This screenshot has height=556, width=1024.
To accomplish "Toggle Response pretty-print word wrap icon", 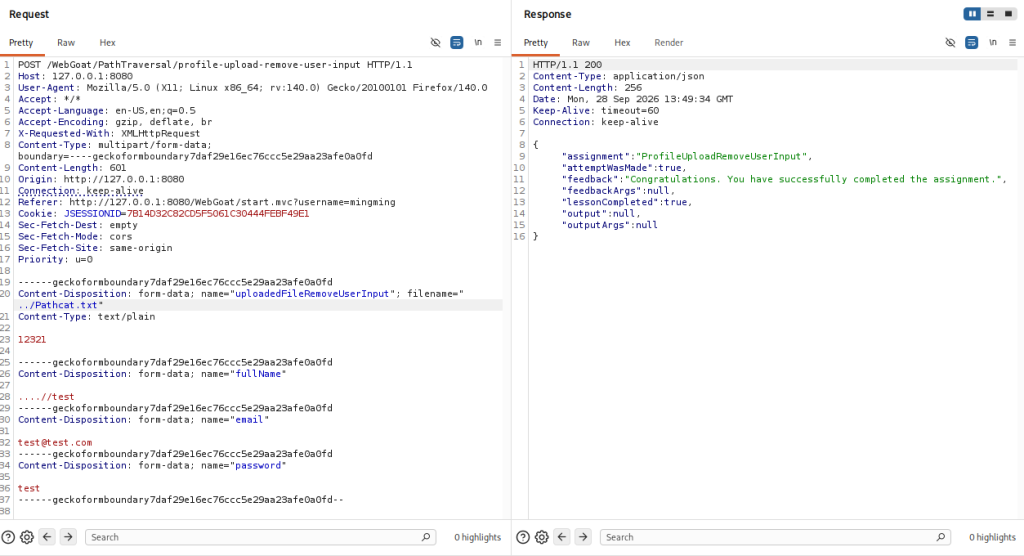I will pyautogui.click(x=971, y=42).
